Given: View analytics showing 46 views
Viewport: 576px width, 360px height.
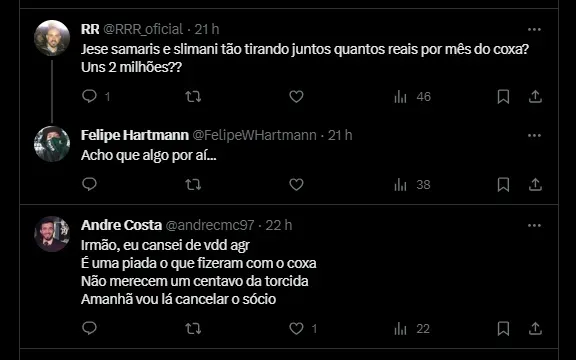Looking at the screenshot, I should point(412,97).
